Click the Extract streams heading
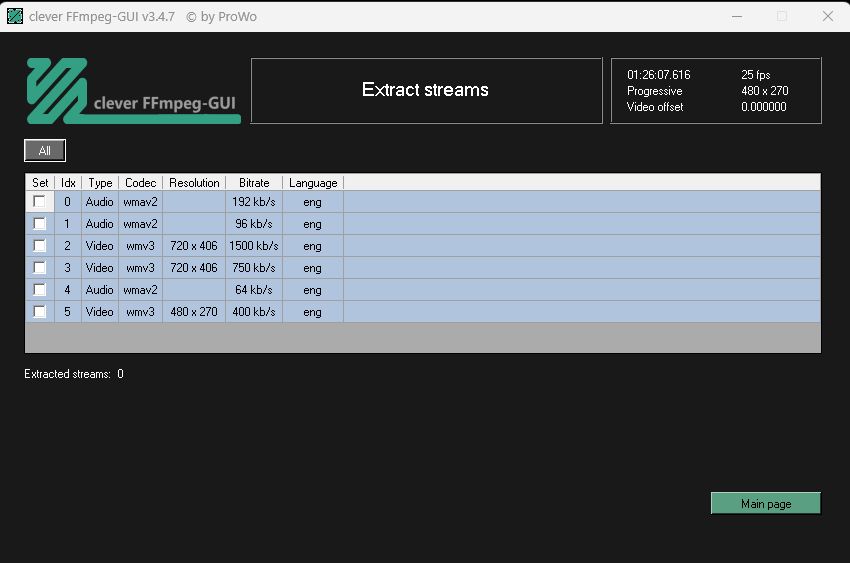 pyautogui.click(x=425, y=89)
